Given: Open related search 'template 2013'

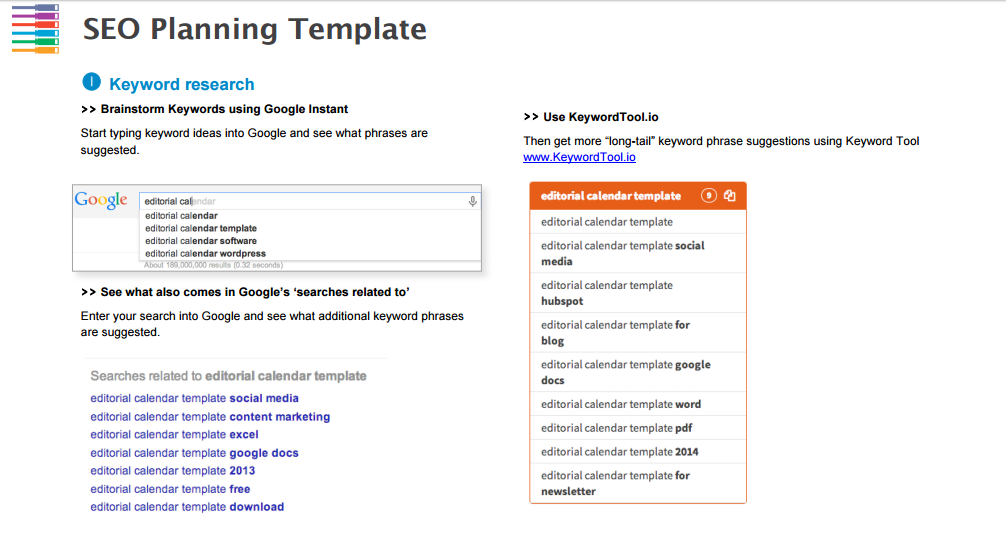Looking at the screenshot, I should [173, 470].
